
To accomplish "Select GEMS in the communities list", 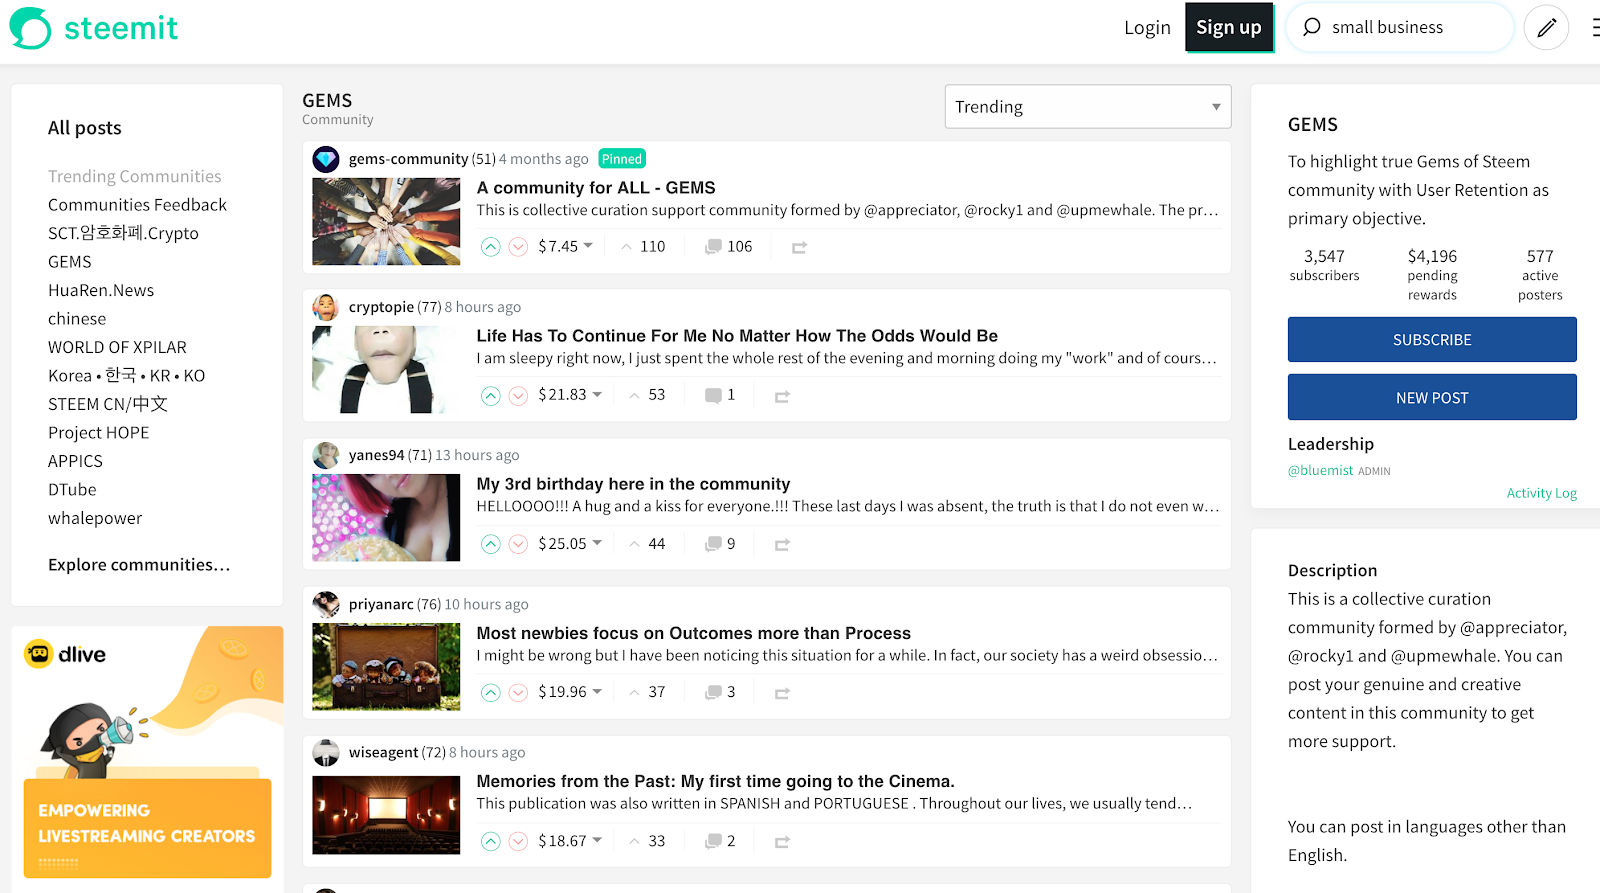I will (70, 262).
